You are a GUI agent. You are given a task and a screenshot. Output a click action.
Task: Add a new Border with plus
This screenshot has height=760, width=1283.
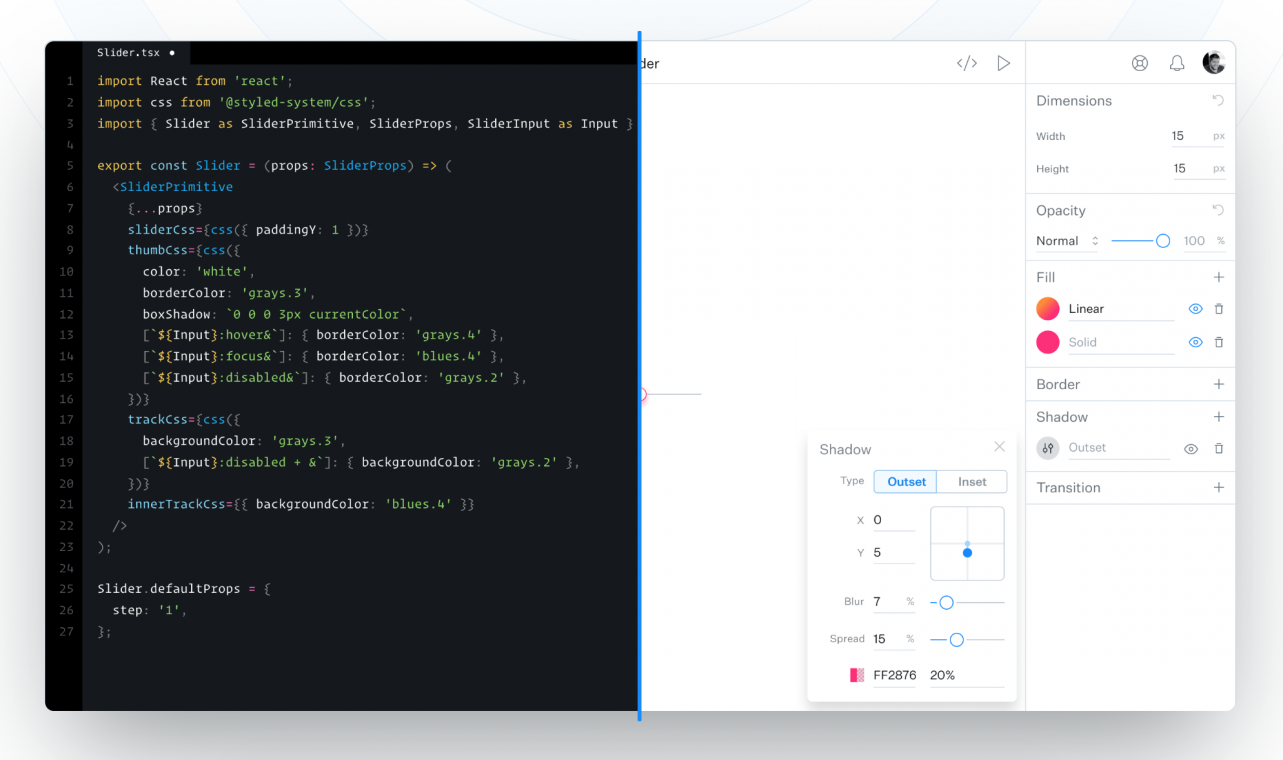pos(1218,384)
